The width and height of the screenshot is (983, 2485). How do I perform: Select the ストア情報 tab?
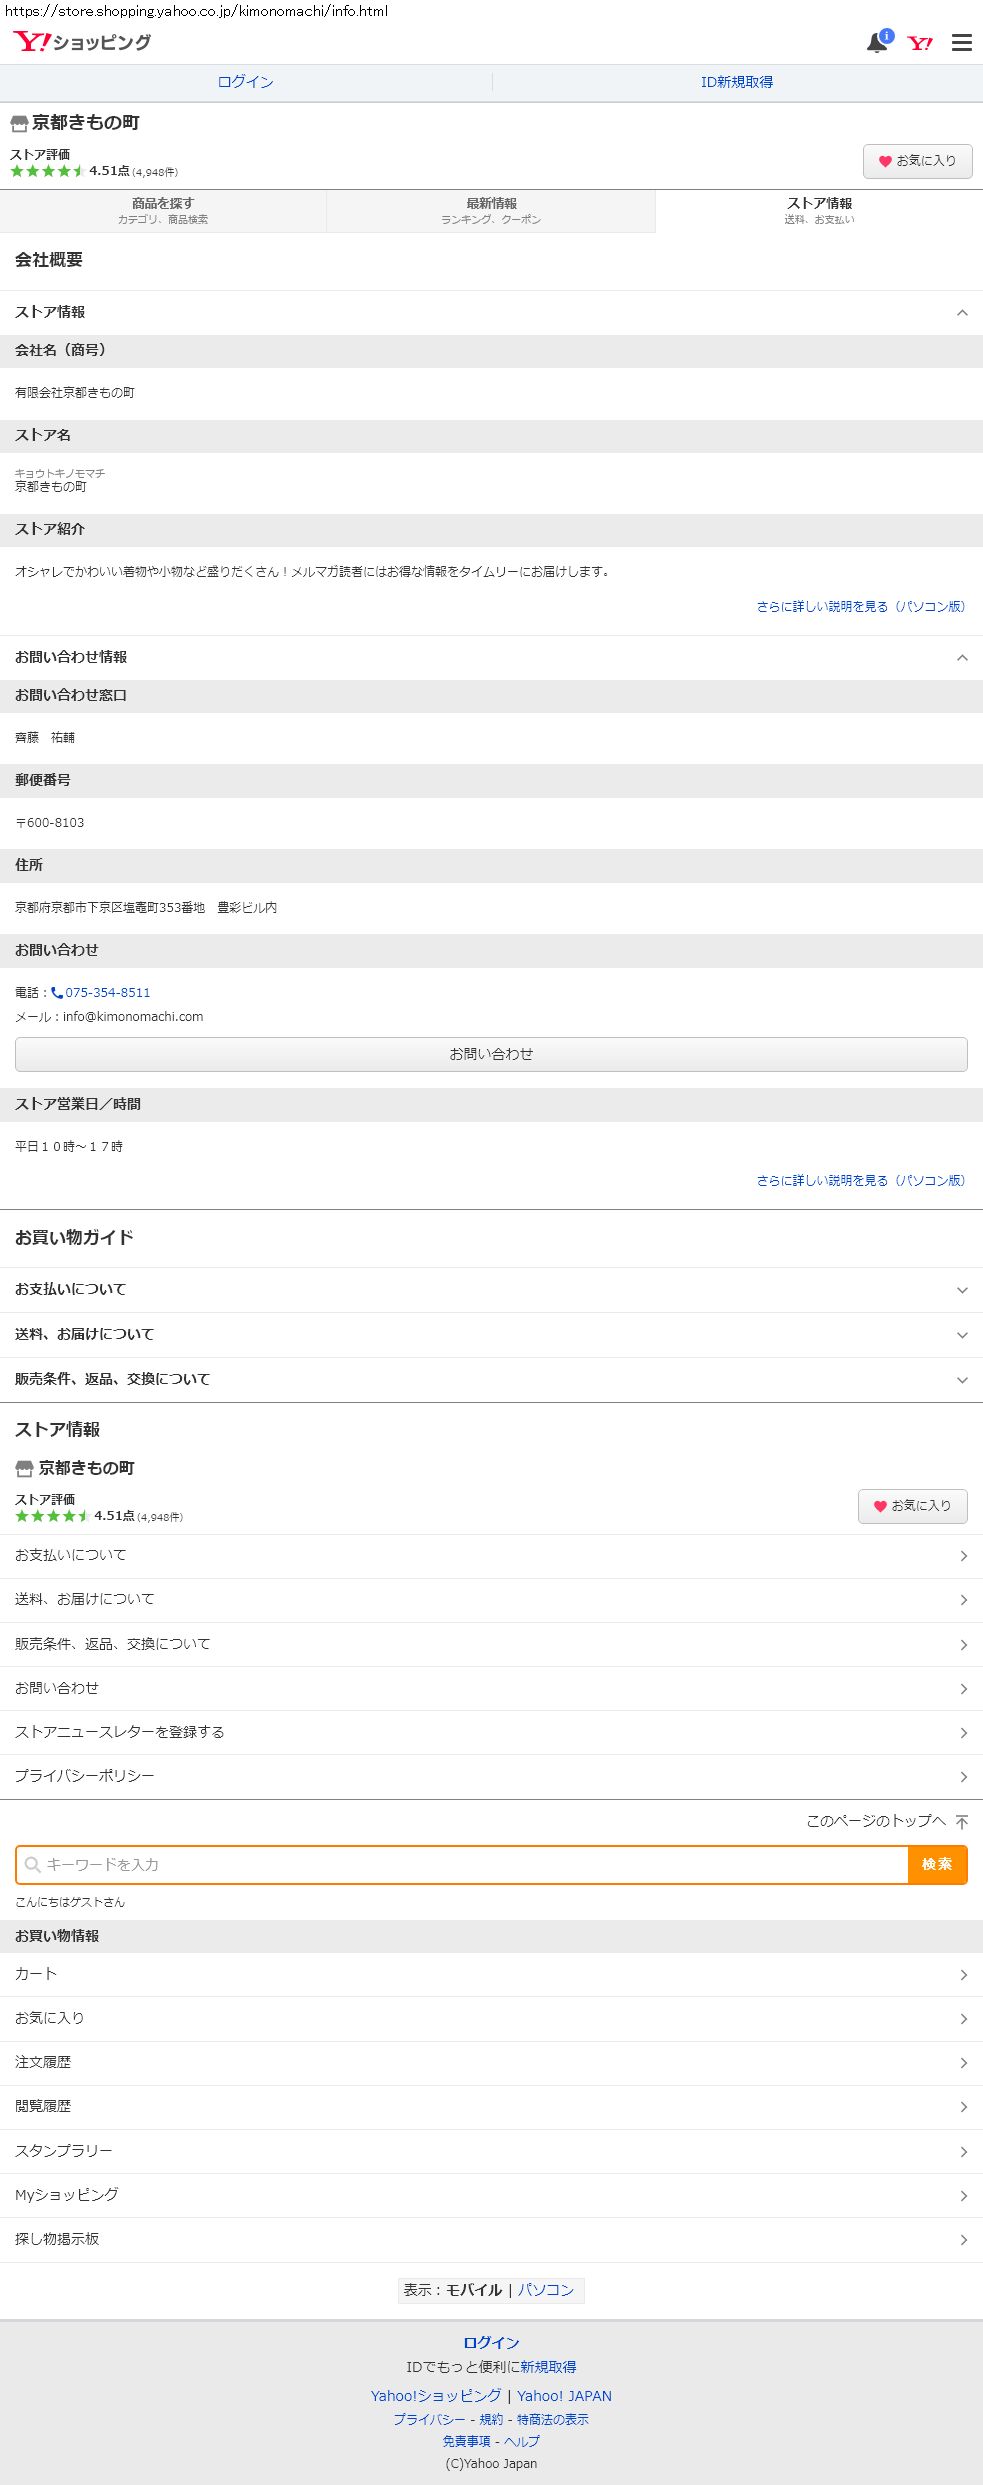coord(819,211)
